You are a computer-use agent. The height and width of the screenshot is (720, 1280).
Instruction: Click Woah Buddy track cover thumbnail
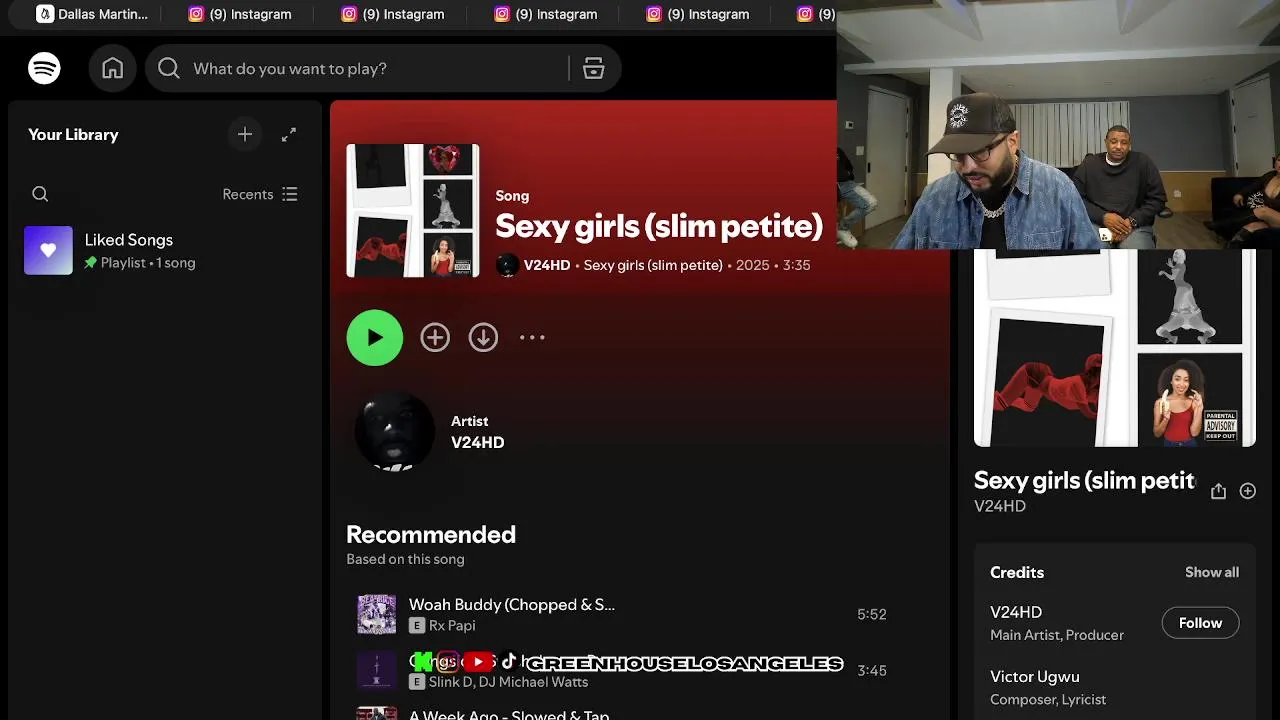point(377,614)
